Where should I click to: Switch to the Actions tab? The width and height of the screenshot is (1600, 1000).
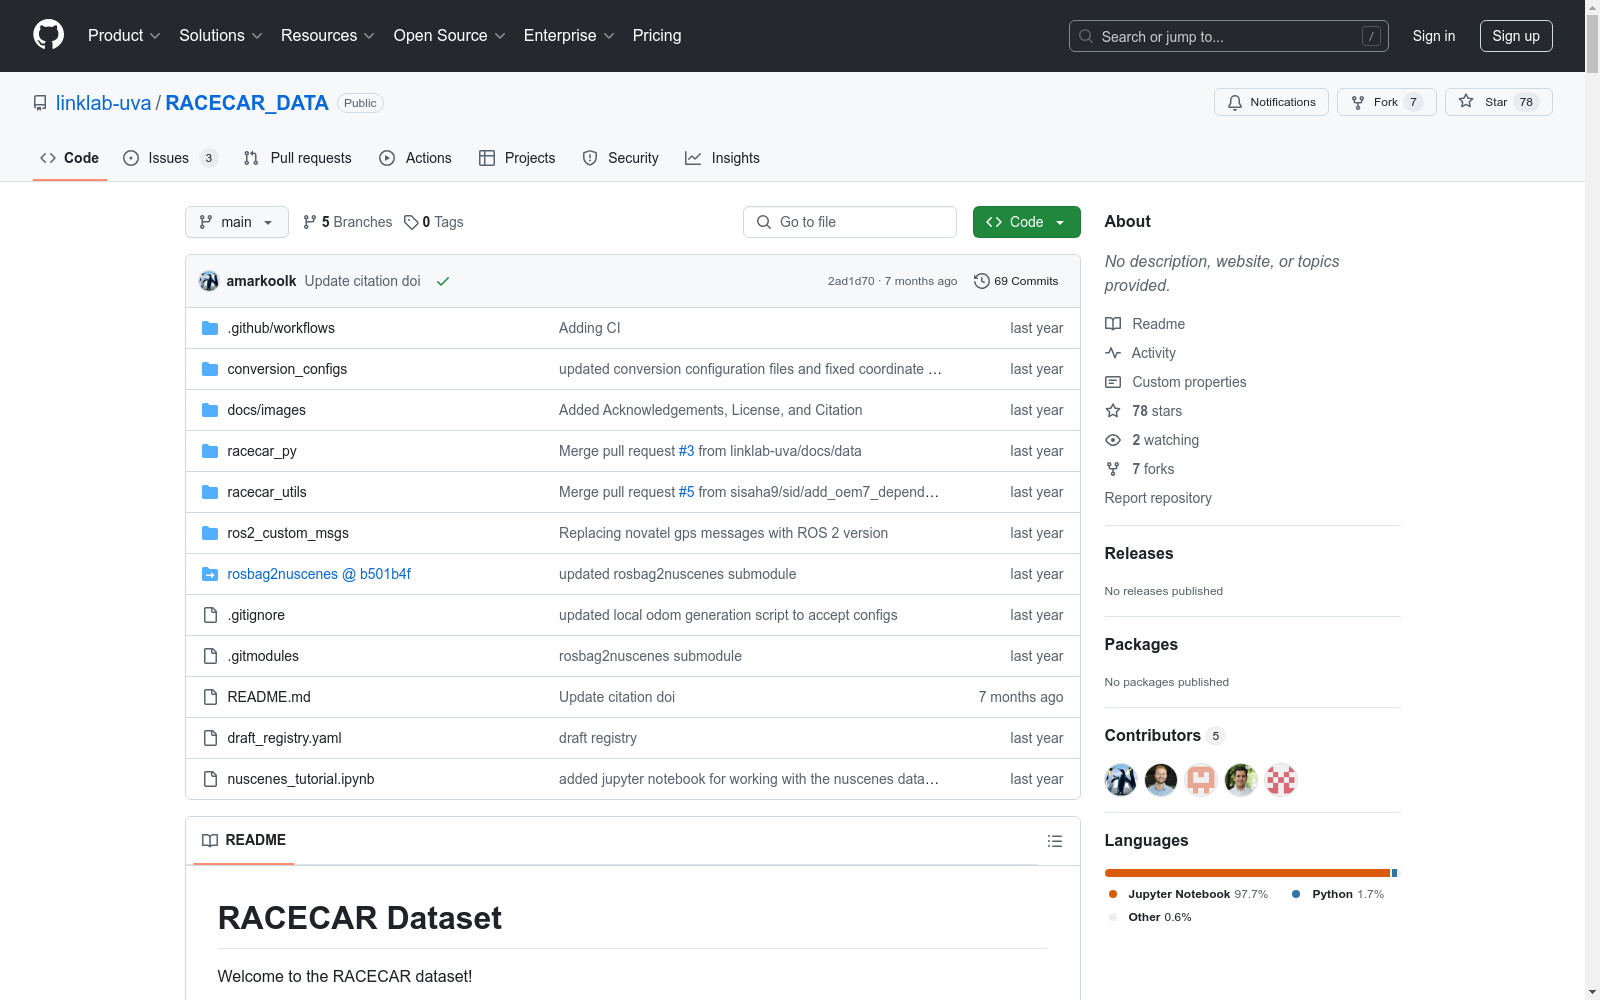pos(416,158)
